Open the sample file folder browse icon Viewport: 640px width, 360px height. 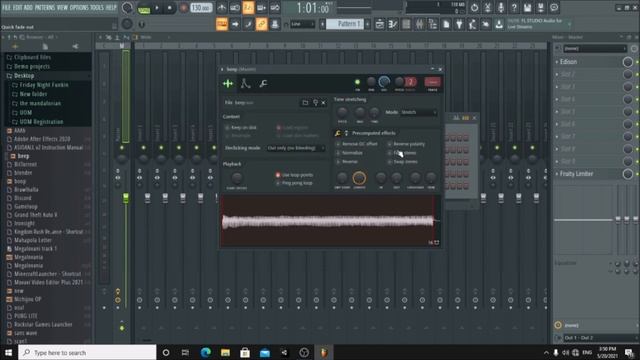point(305,102)
